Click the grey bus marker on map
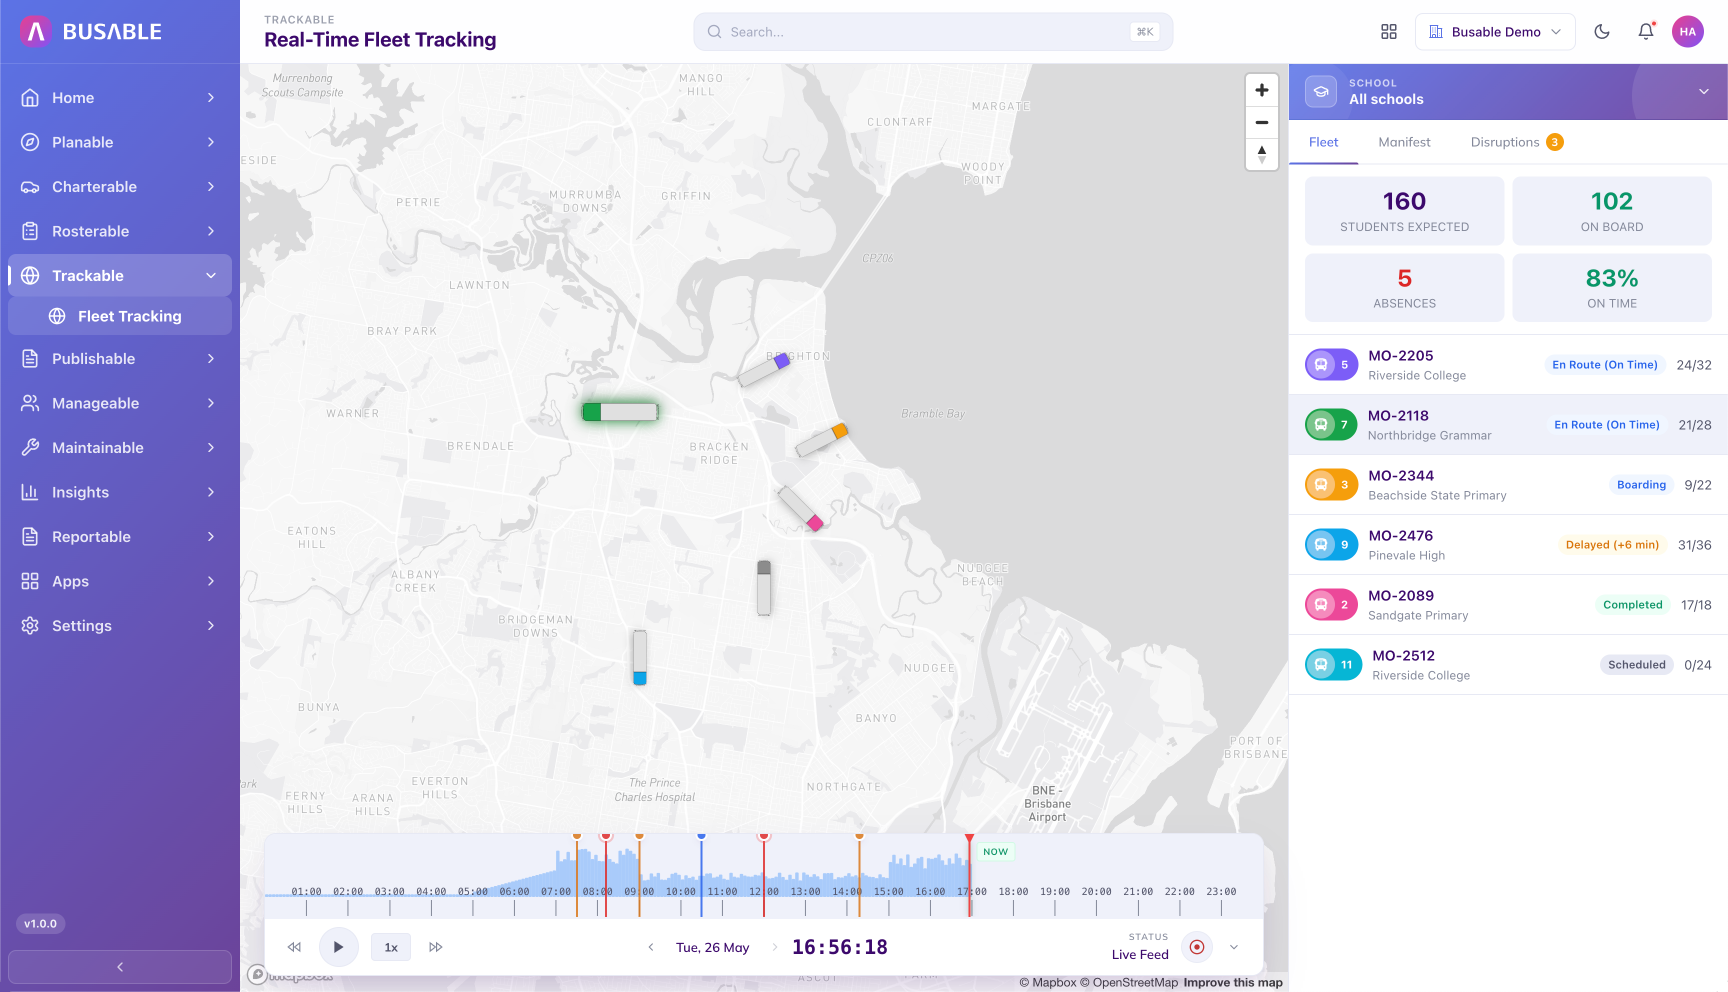The height and width of the screenshot is (992, 1728). point(764,588)
